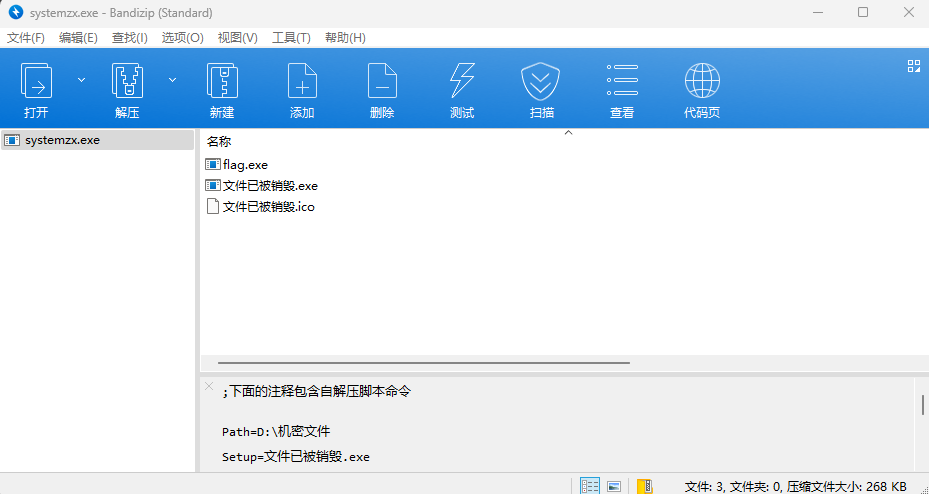This screenshot has width=929, height=494.
Task: Click the Add (添加) file icon
Action: pyautogui.click(x=302, y=81)
